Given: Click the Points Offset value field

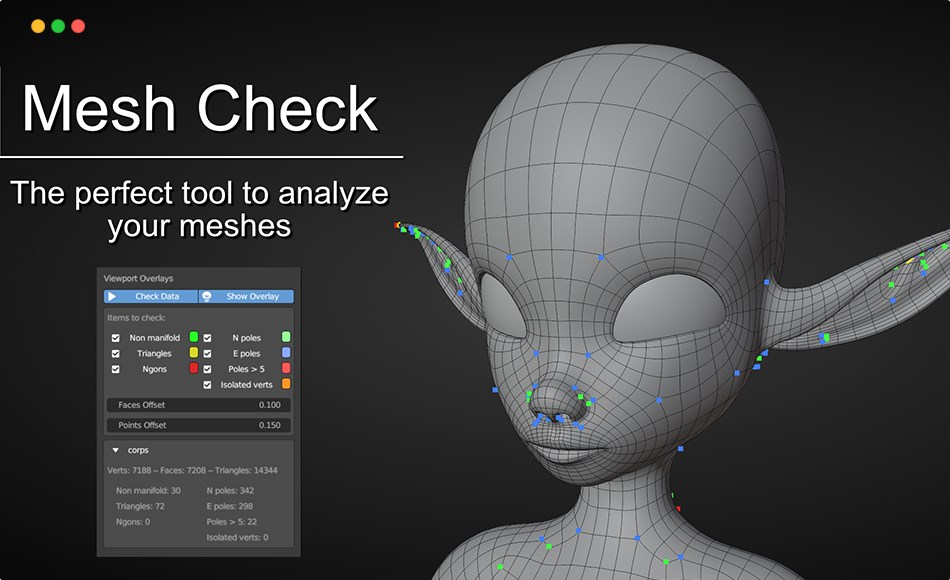Looking at the screenshot, I should [197, 424].
